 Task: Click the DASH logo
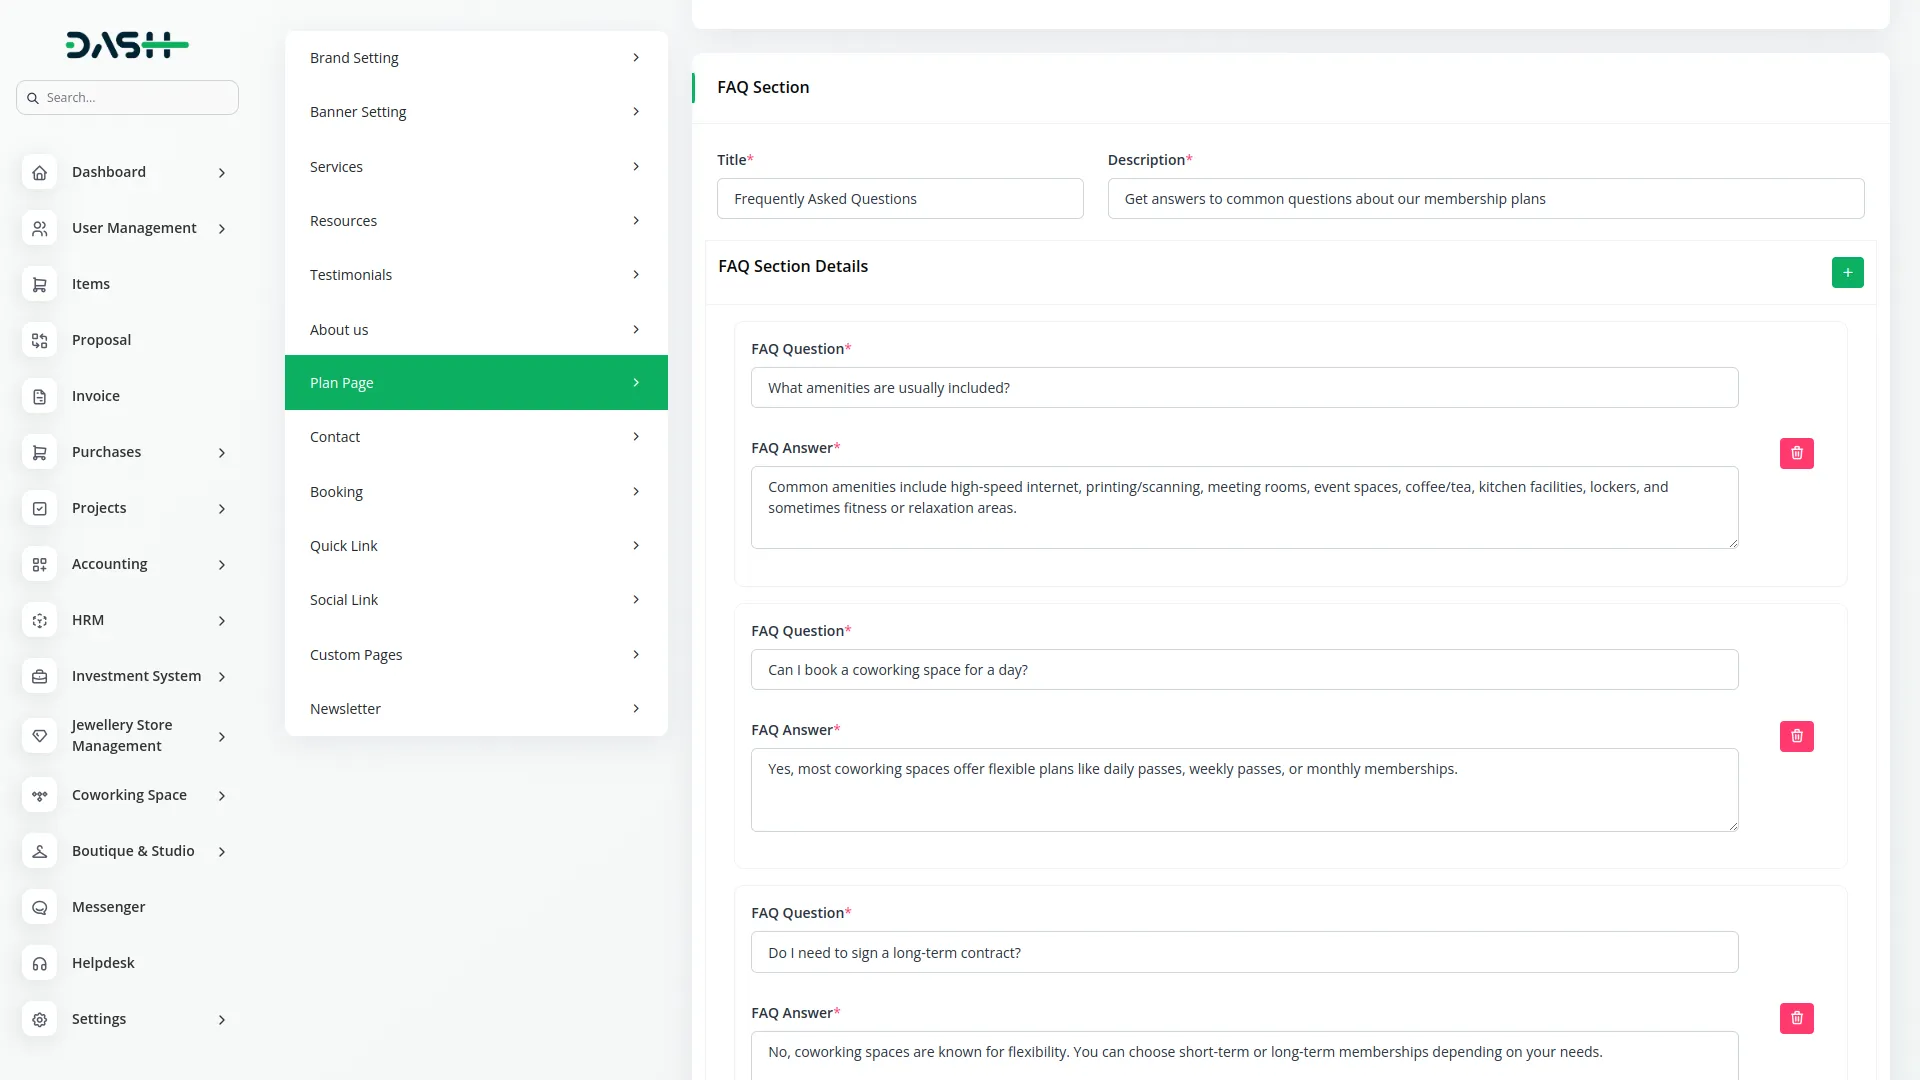point(127,44)
